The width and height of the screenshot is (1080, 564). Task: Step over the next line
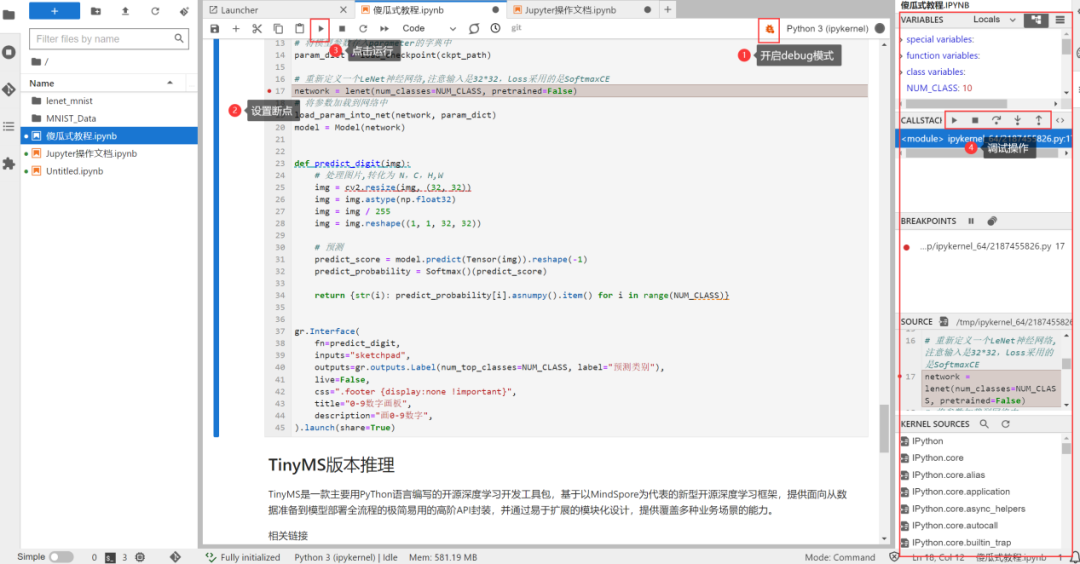click(x=996, y=121)
